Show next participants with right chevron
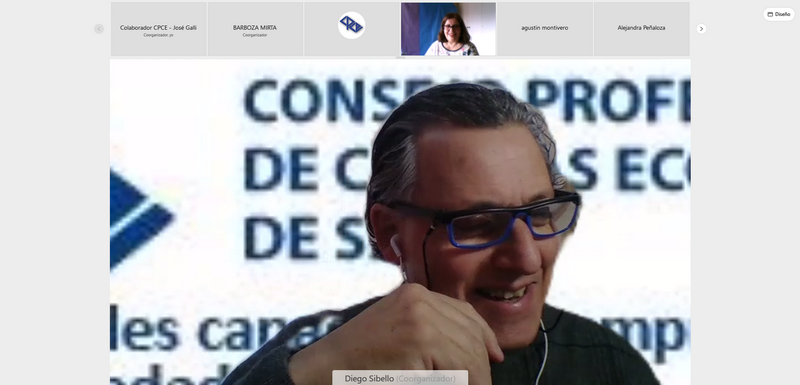 [701, 29]
